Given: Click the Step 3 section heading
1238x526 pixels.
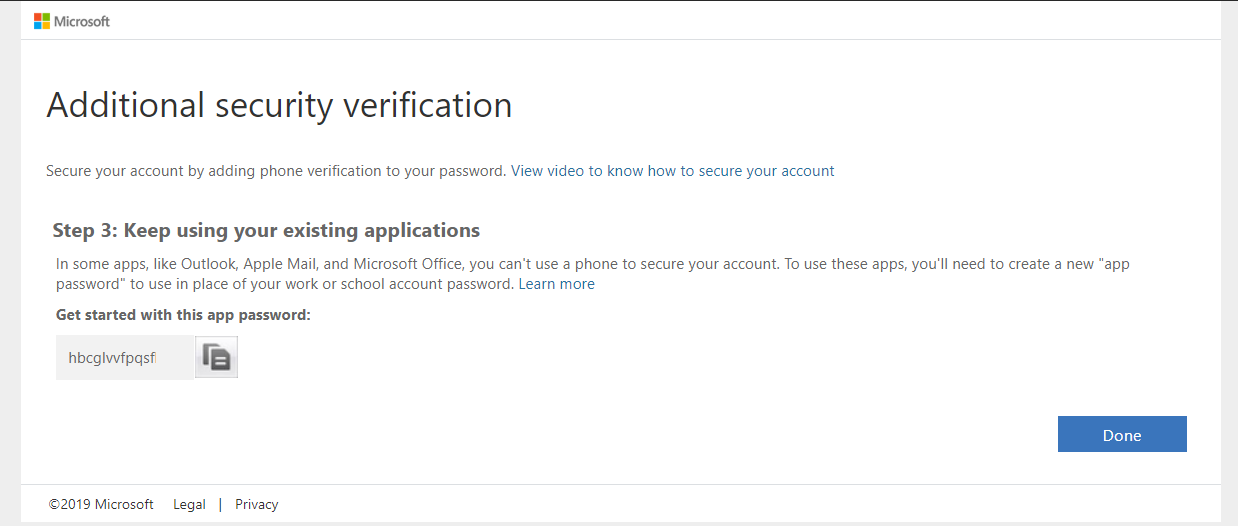Looking at the screenshot, I should (266, 231).
